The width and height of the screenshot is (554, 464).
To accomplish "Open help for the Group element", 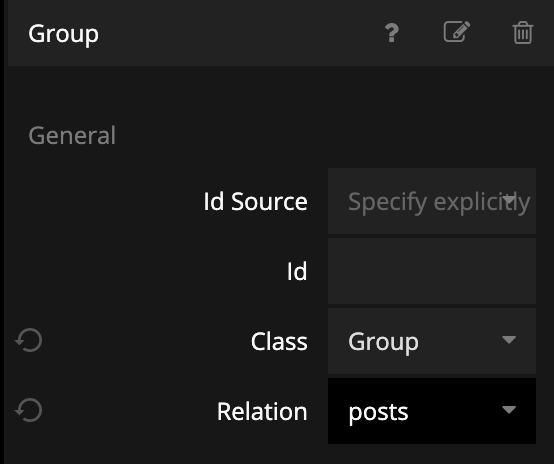I will click(x=392, y=33).
